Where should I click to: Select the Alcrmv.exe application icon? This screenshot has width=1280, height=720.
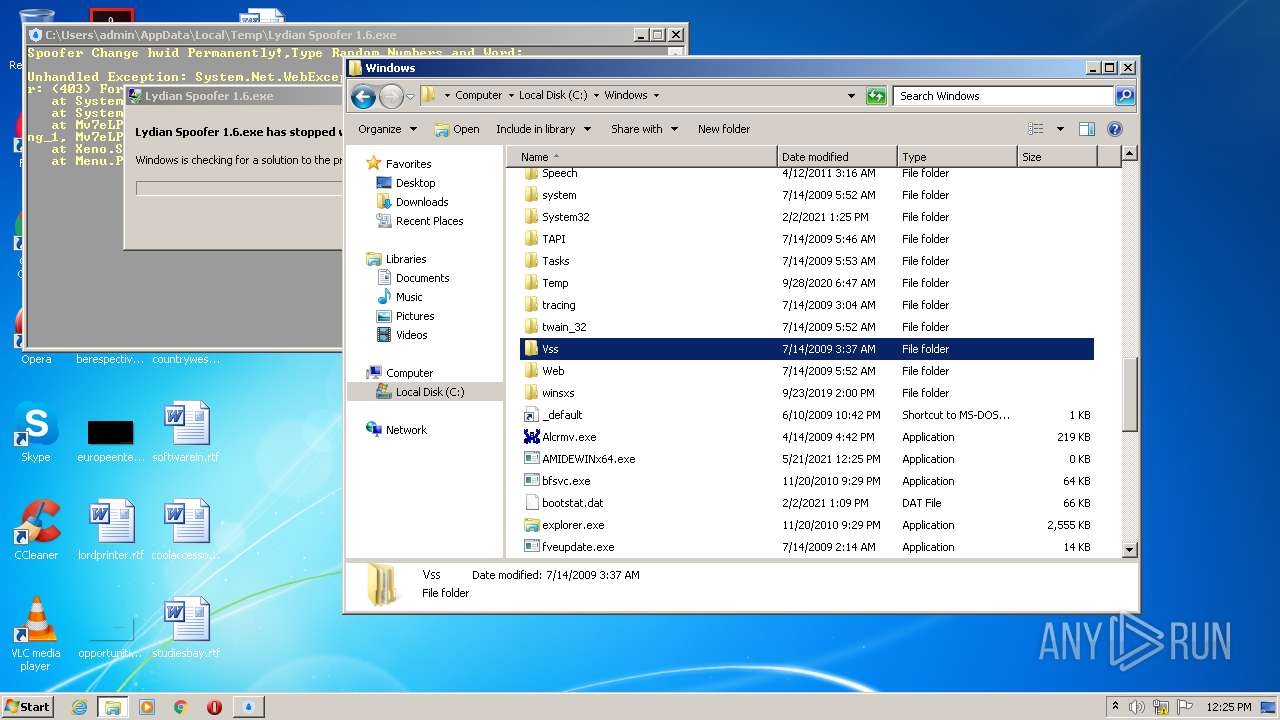click(532, 437)
